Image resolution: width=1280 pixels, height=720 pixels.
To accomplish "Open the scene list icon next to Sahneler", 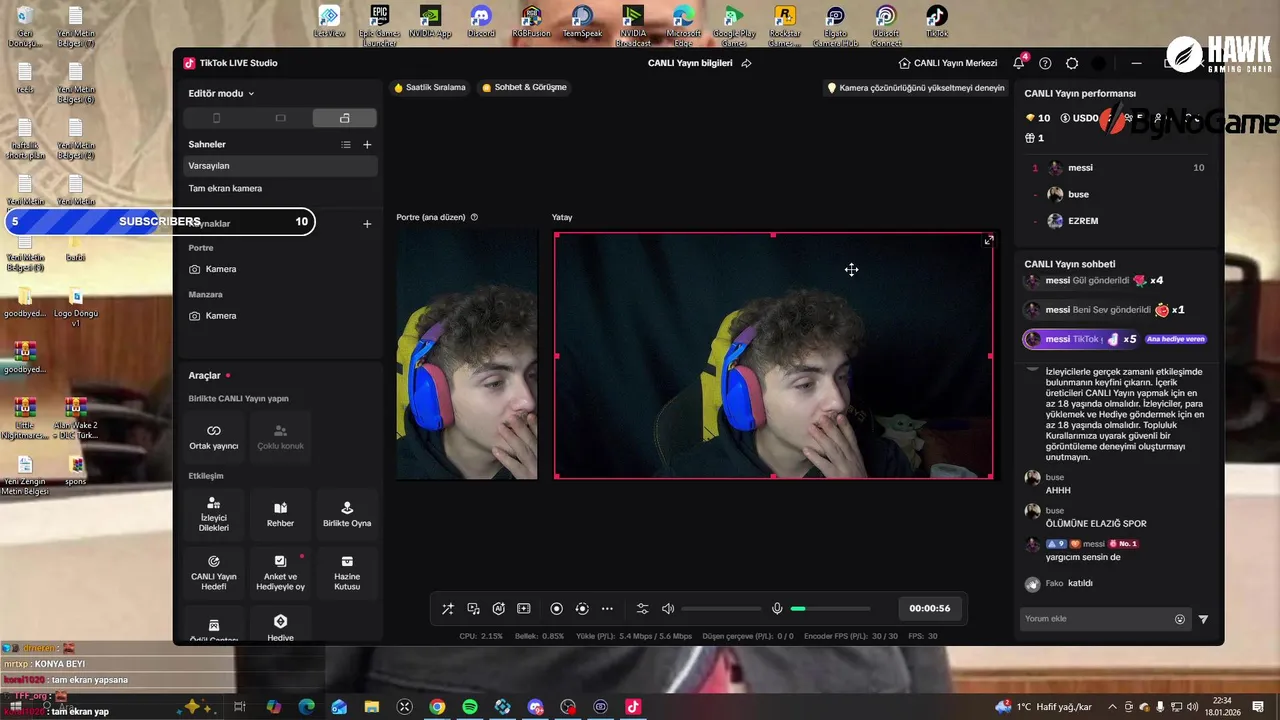I will [x=346, y=144].
